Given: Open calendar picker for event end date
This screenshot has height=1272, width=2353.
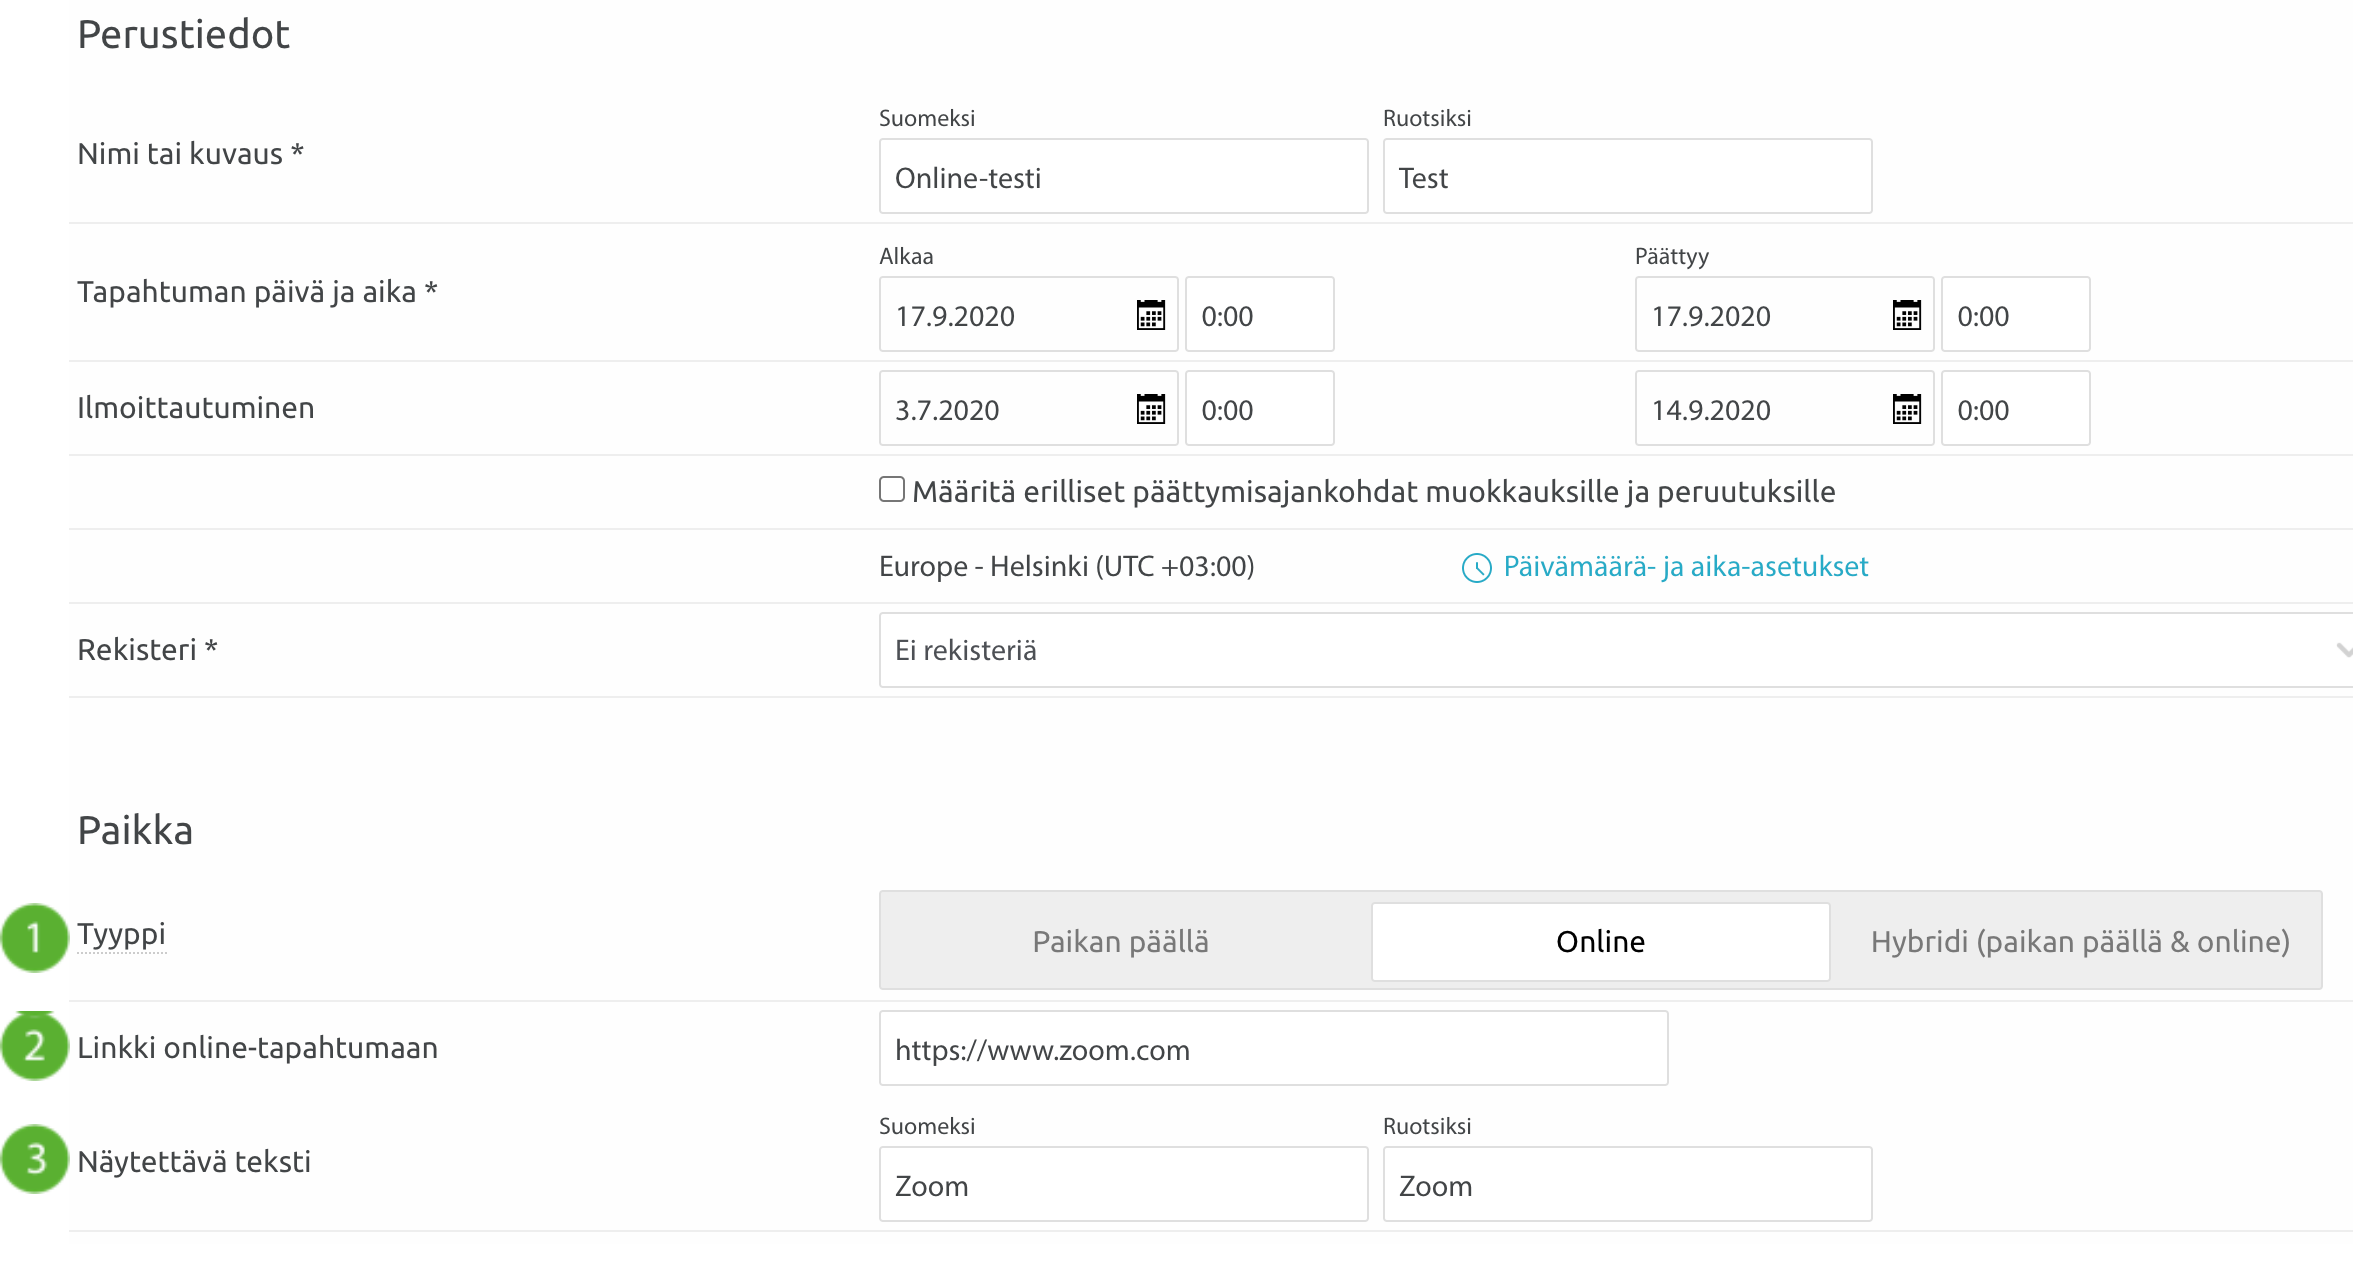Looking at the screenshot, I should tap(1907, 315).
